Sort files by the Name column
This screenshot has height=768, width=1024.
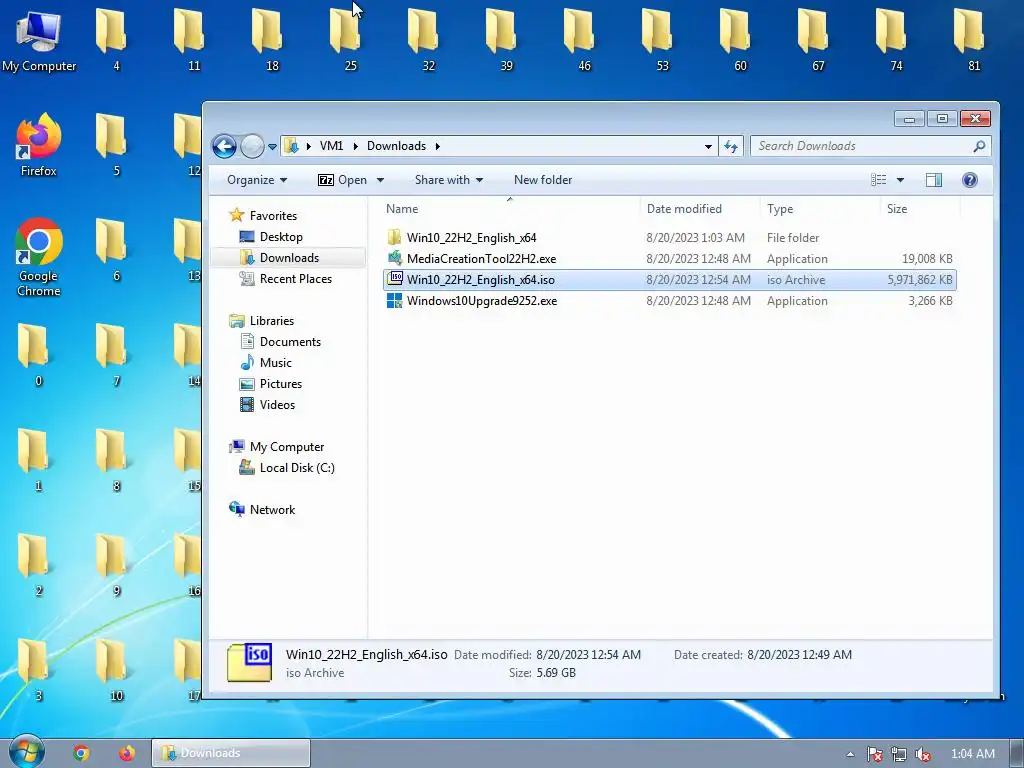[402, 209]
